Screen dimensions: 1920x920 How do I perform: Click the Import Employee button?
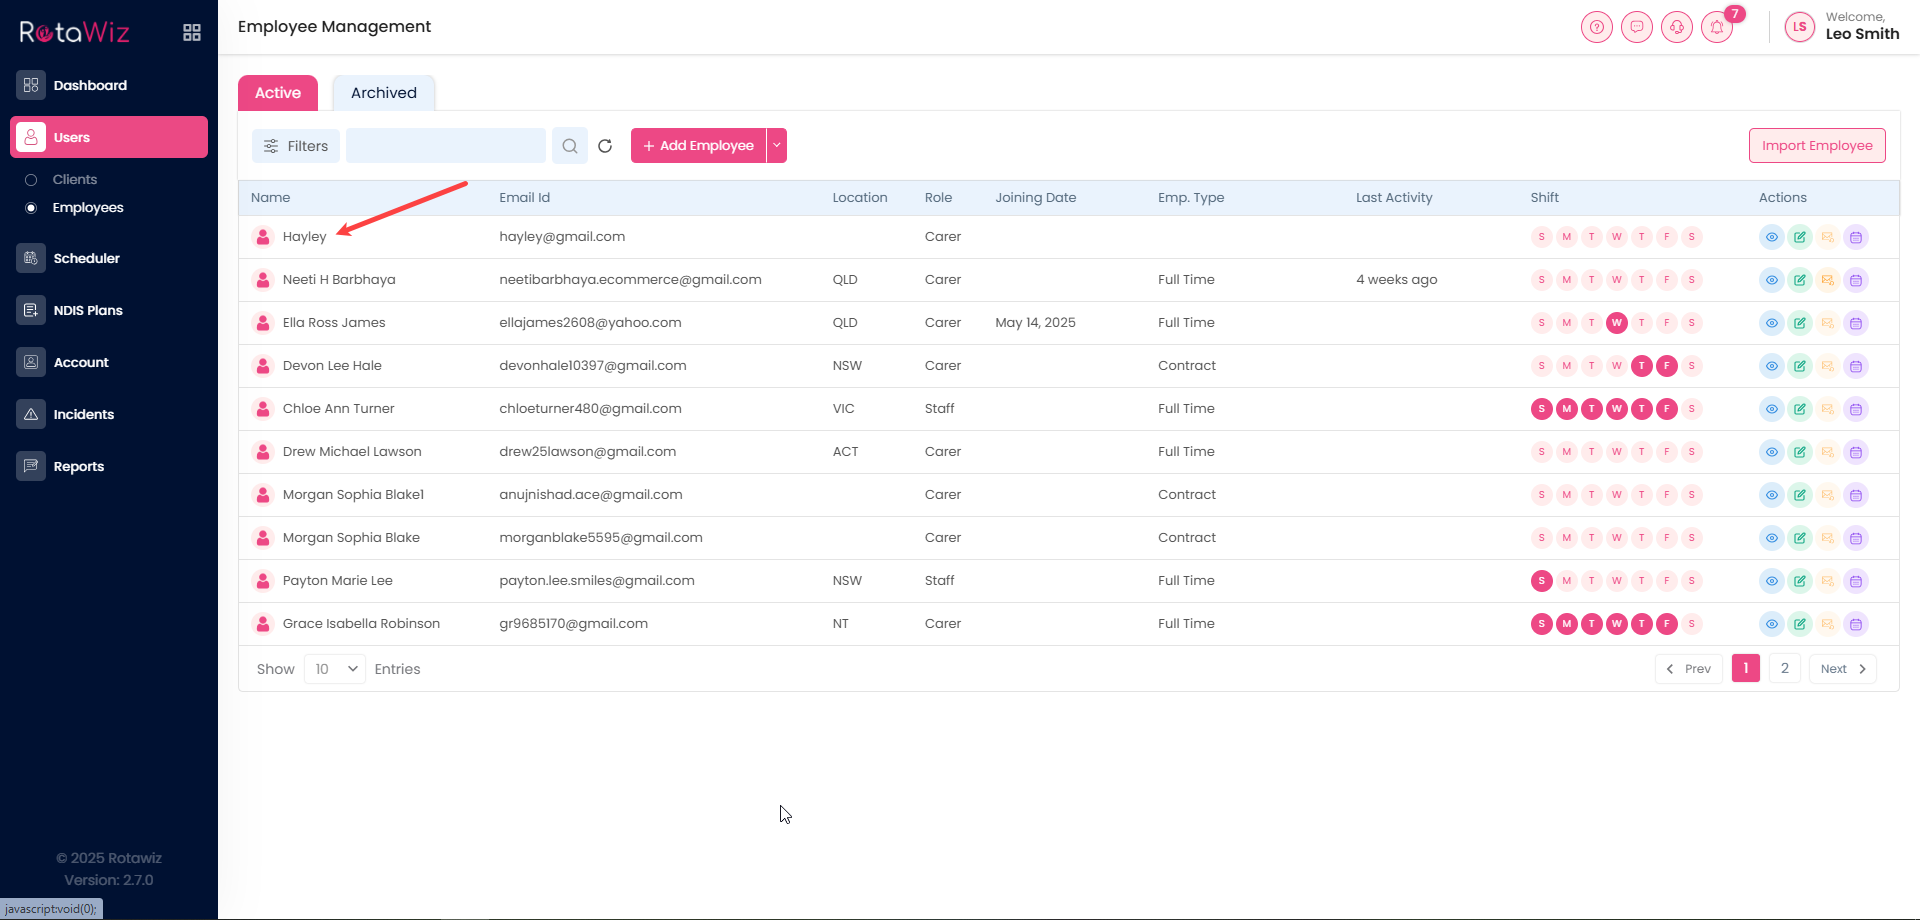point(1817,146)
